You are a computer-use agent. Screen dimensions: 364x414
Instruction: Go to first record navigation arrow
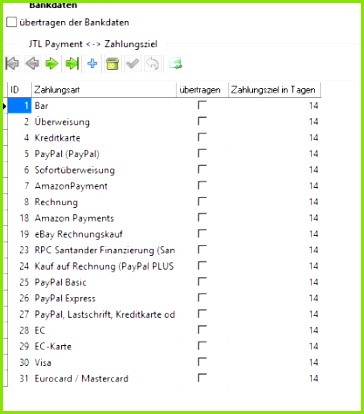pos(12,63)
